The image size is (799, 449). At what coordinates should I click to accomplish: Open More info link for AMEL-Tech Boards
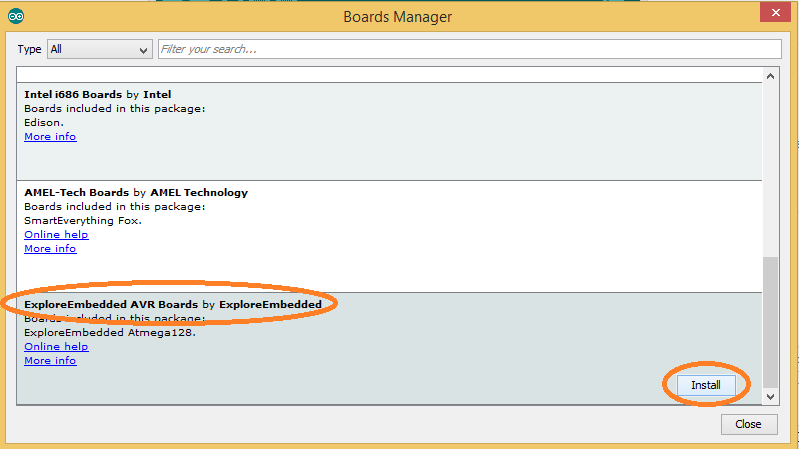pos(50,249)
